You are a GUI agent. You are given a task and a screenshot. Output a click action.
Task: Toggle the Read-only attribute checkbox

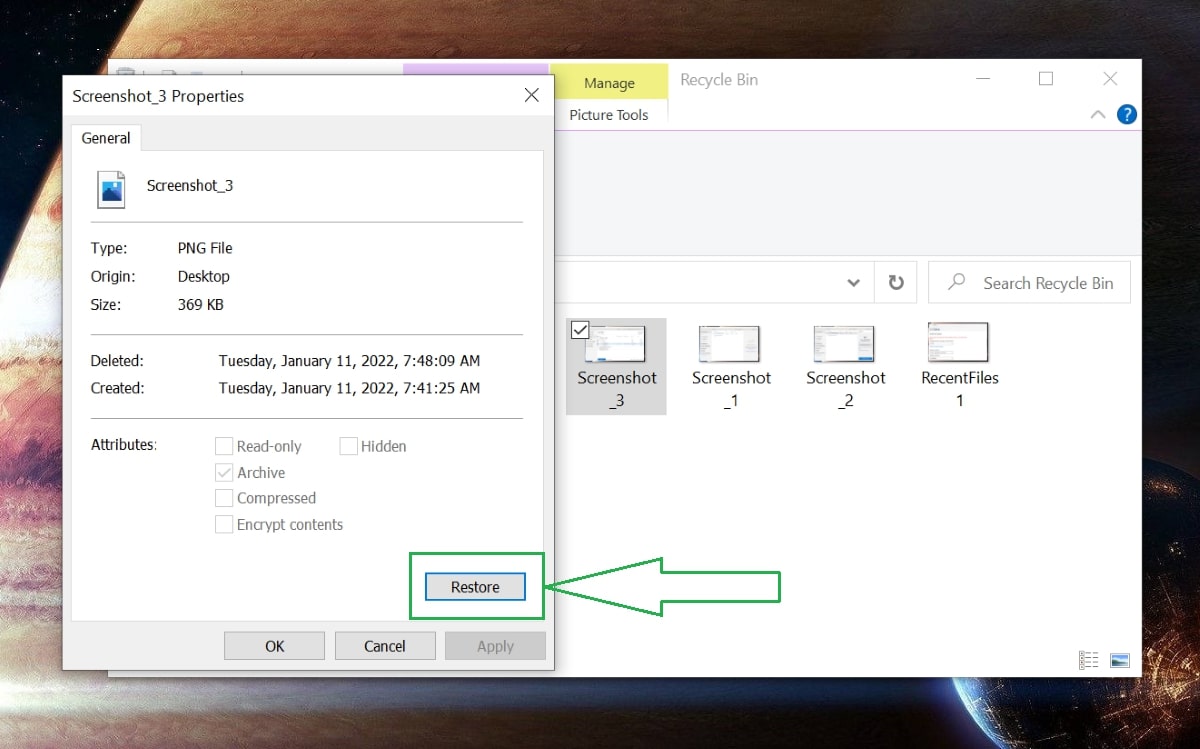(x=224, y=446)
